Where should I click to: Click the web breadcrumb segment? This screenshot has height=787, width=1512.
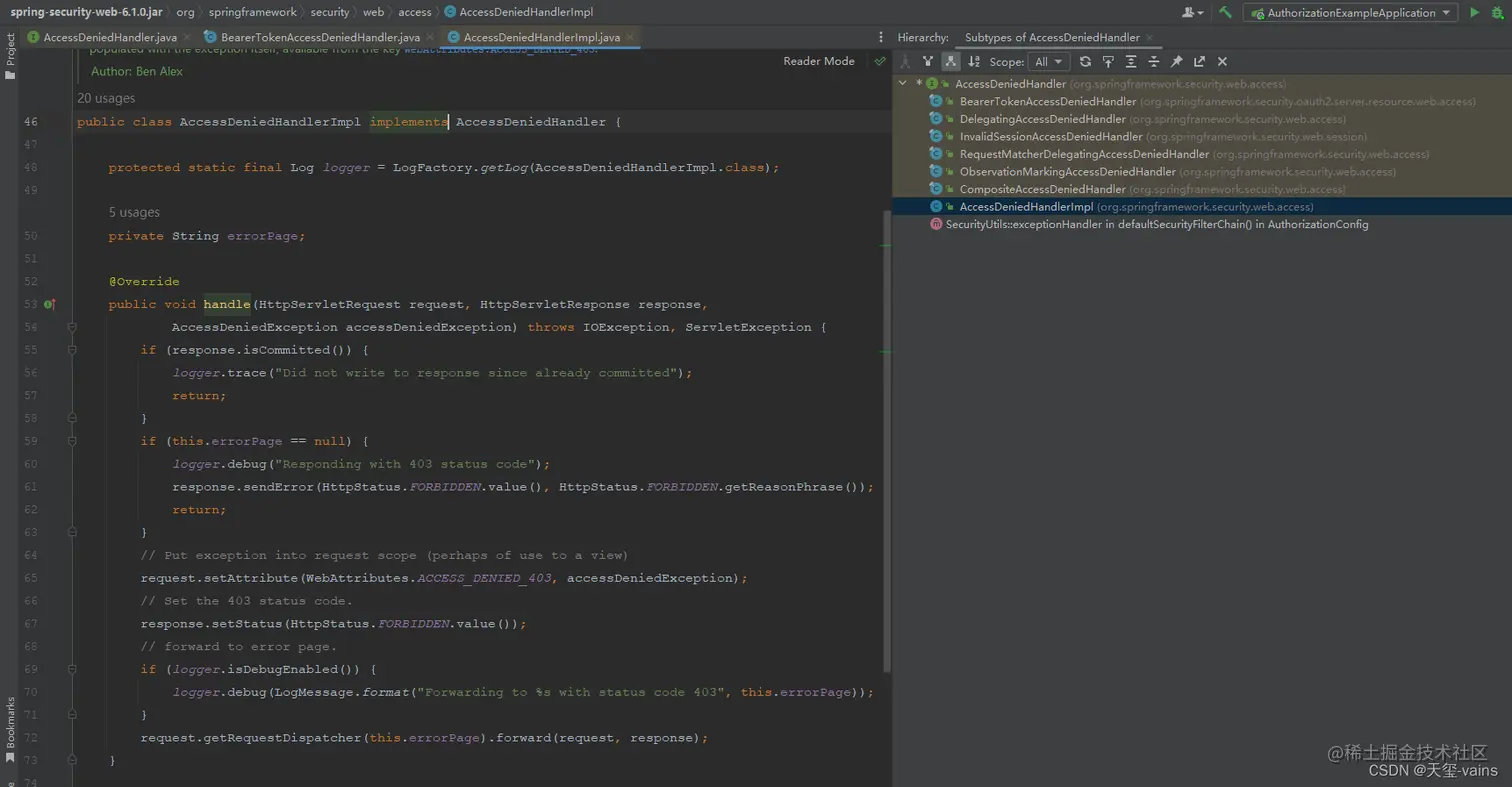click(x=374, y=12)
